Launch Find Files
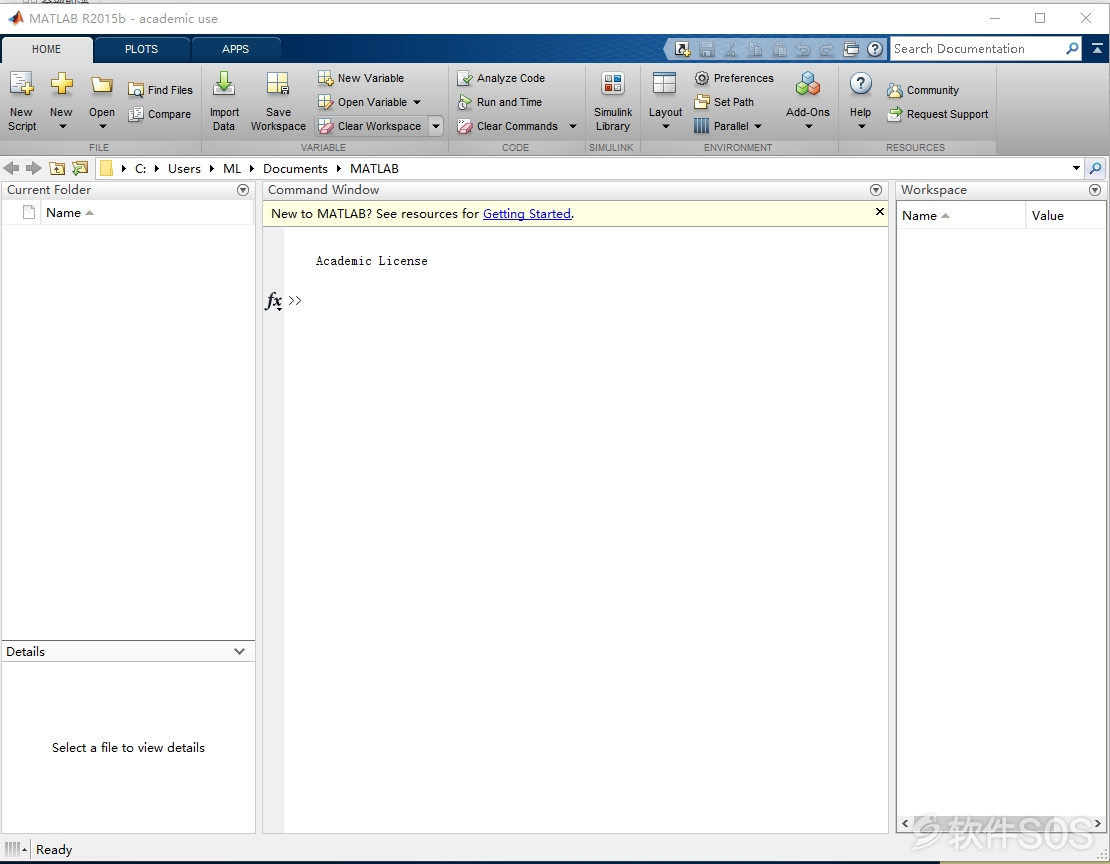This screenshot has height=864, width=1110. (161, 90)
